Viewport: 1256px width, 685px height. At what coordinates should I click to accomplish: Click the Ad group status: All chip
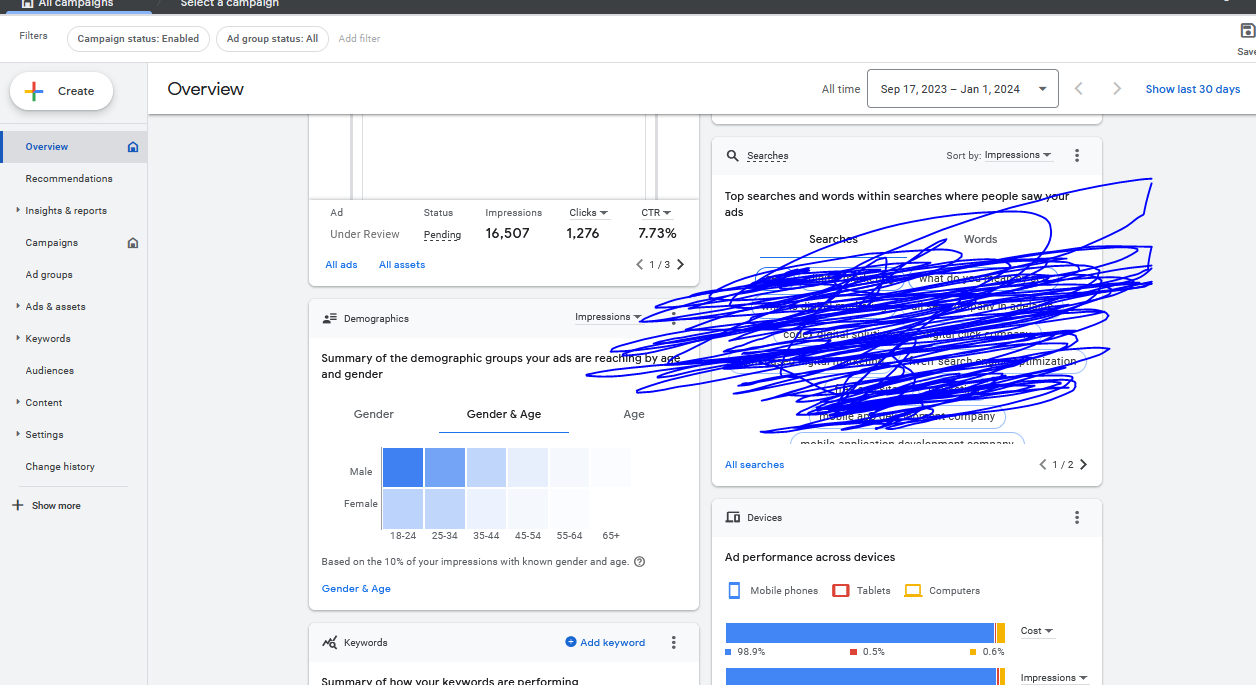[272, 39]
